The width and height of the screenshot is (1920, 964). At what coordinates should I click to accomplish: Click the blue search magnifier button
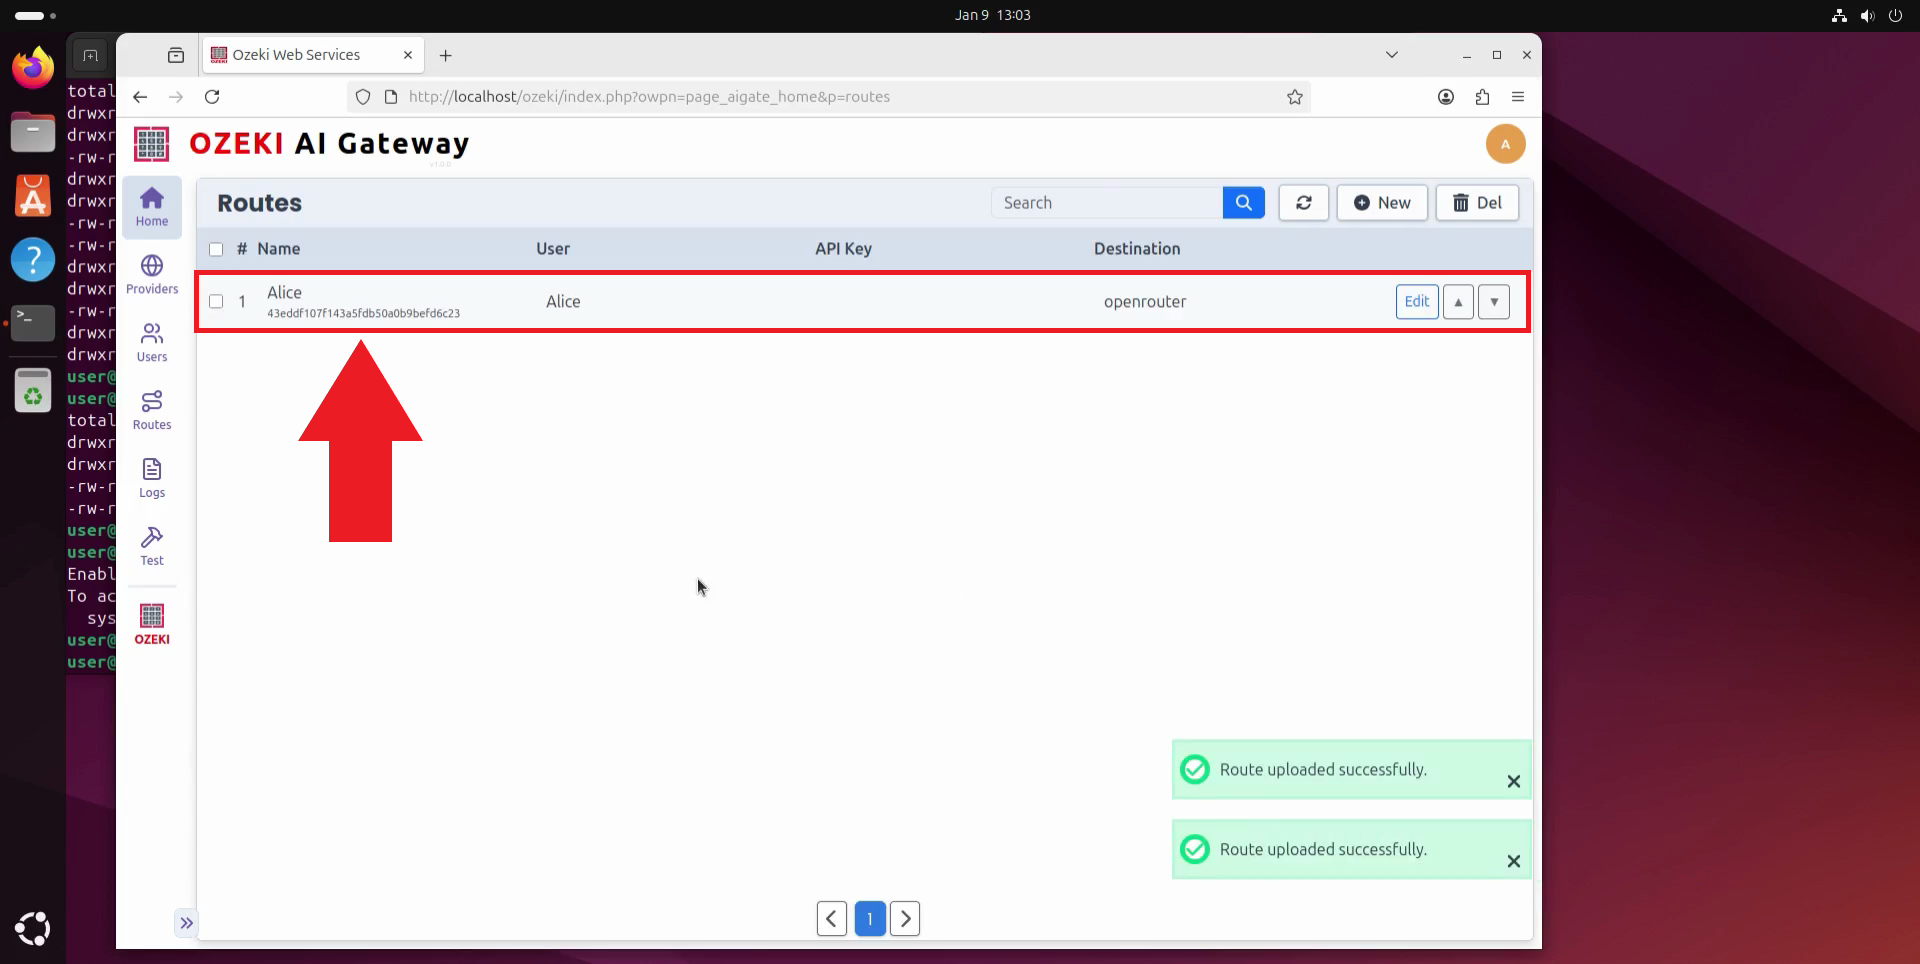click(x=1243, y=203)
